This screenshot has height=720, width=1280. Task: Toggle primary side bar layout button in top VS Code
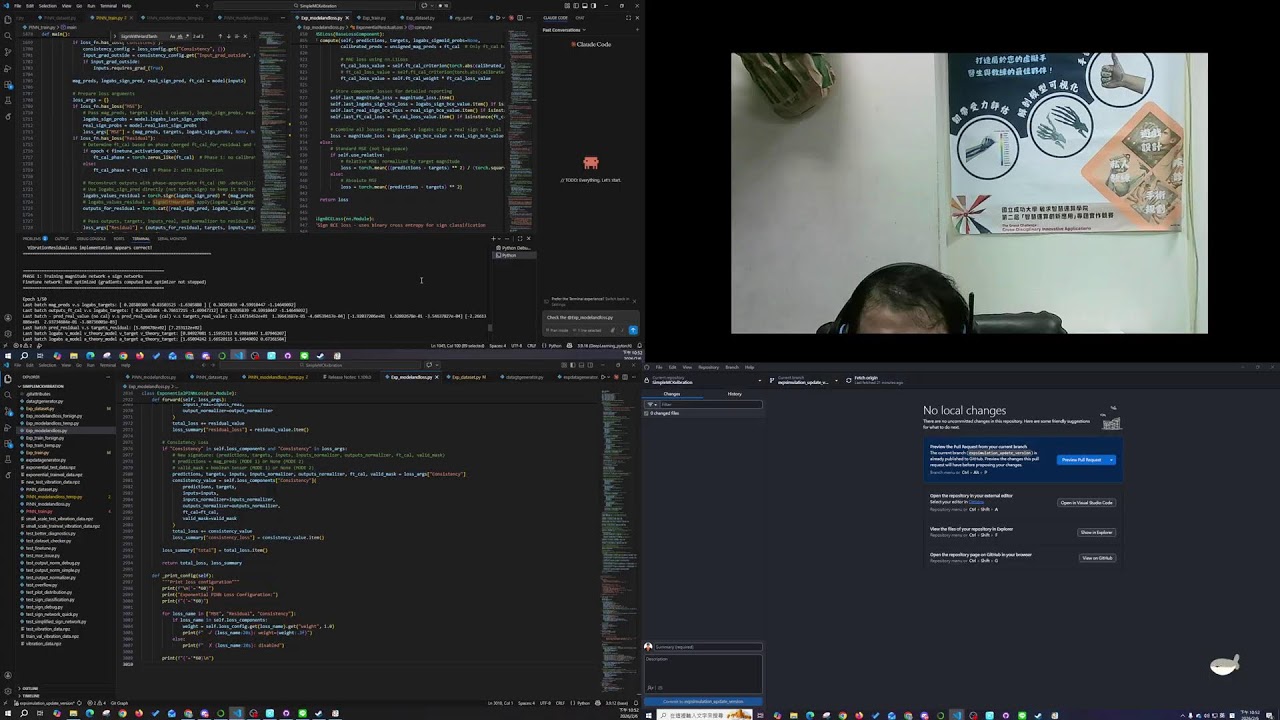click(576, 5)
